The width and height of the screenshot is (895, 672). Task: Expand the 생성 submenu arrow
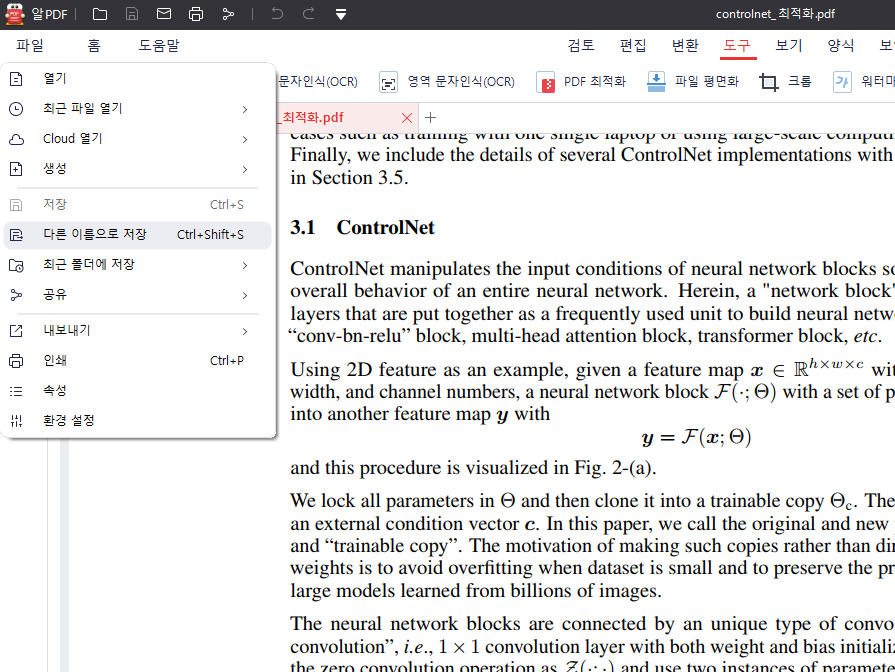point(245,170)
